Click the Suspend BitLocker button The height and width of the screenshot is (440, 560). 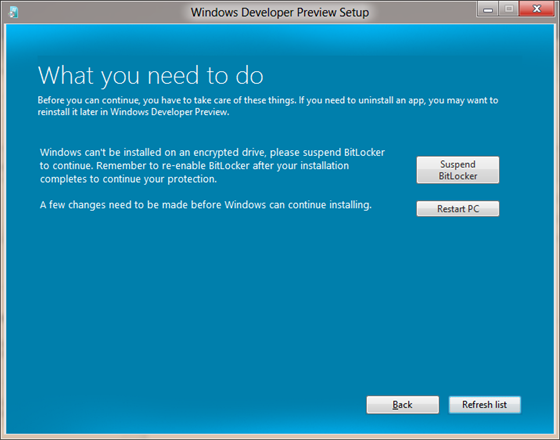click(x=458, y=170)
